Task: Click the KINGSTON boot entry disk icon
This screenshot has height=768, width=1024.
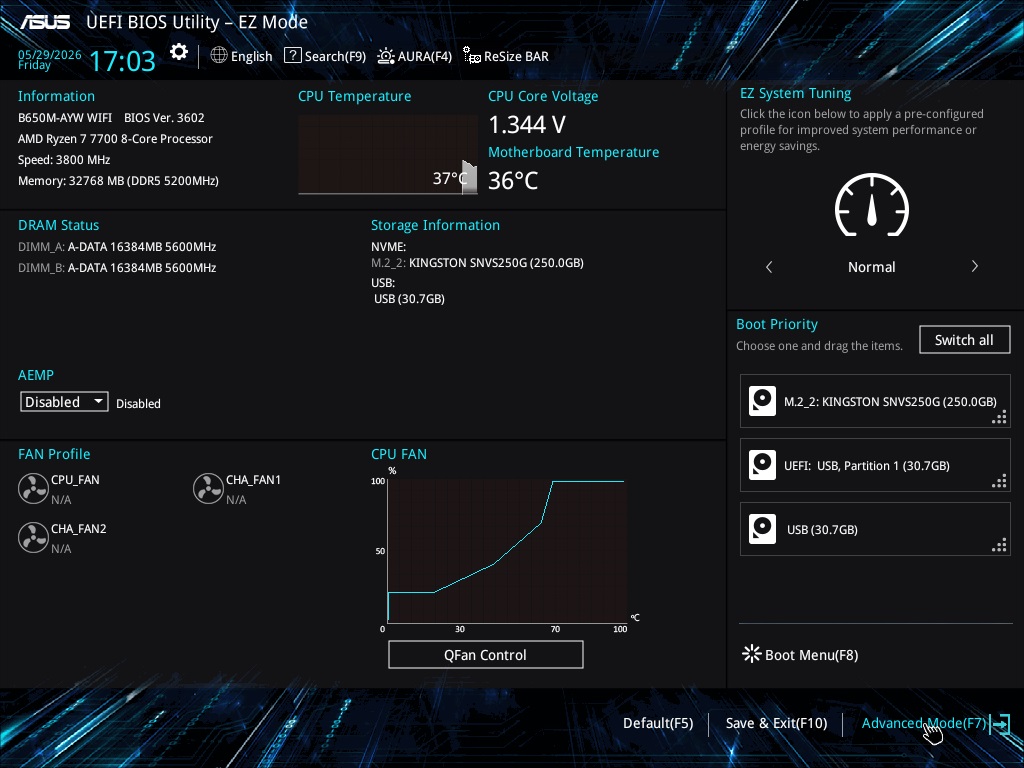Action: 762,401
